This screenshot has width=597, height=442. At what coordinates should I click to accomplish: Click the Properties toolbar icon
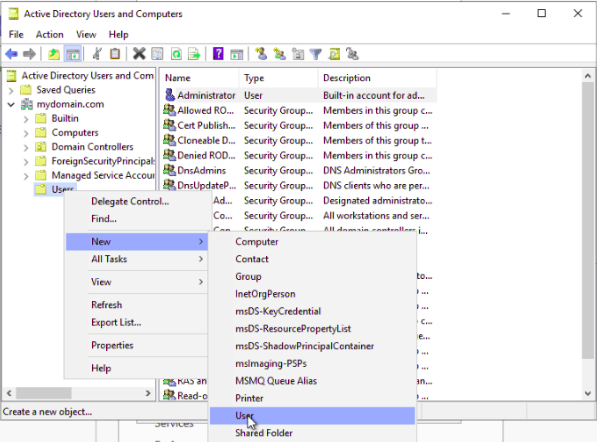tap(157, 54)
